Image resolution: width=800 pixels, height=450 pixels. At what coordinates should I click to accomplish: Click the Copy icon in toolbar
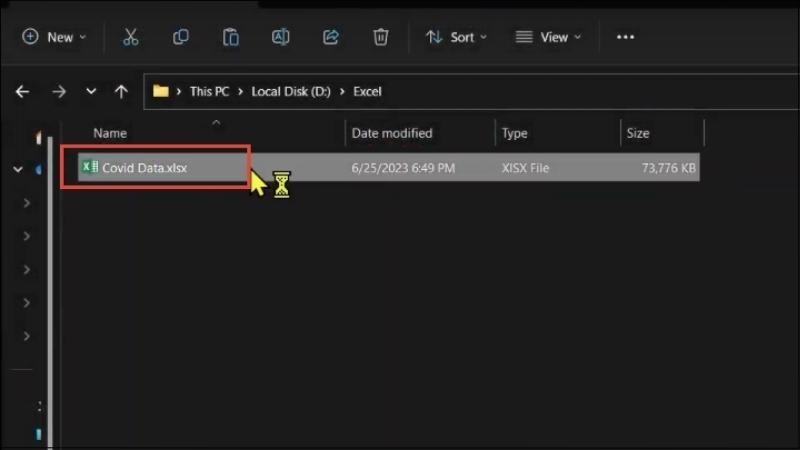click(181, 37)
